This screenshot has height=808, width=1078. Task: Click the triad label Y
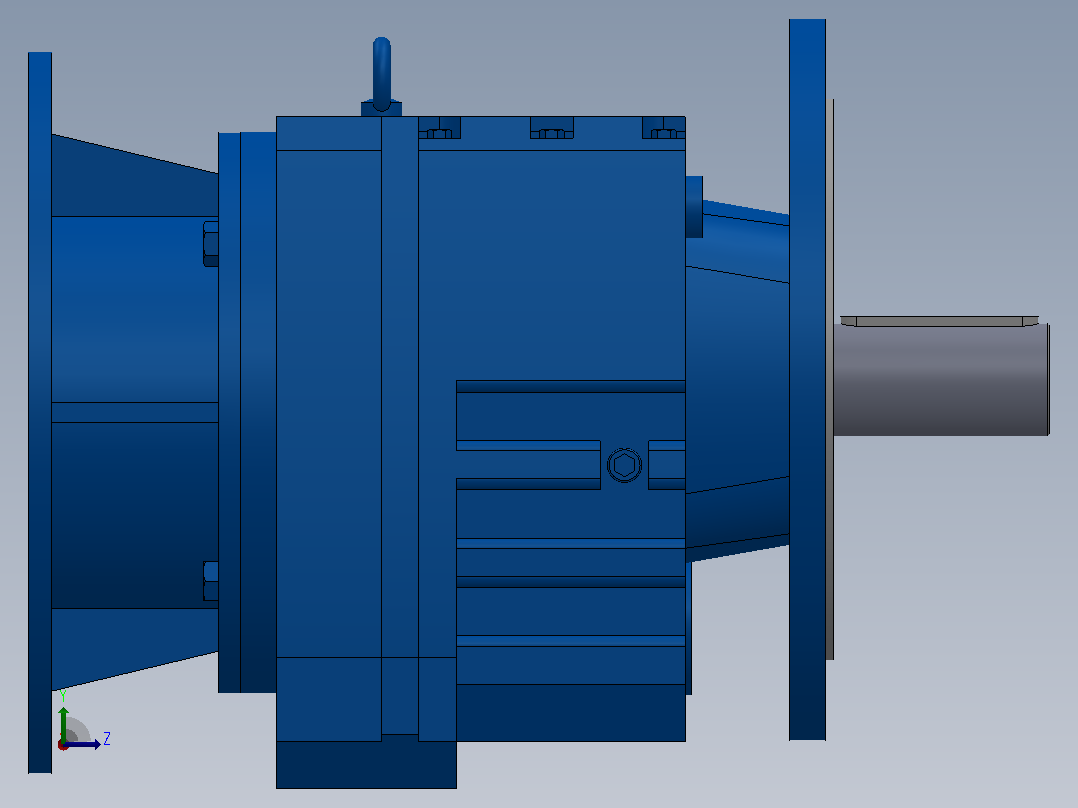coord(63,696)
